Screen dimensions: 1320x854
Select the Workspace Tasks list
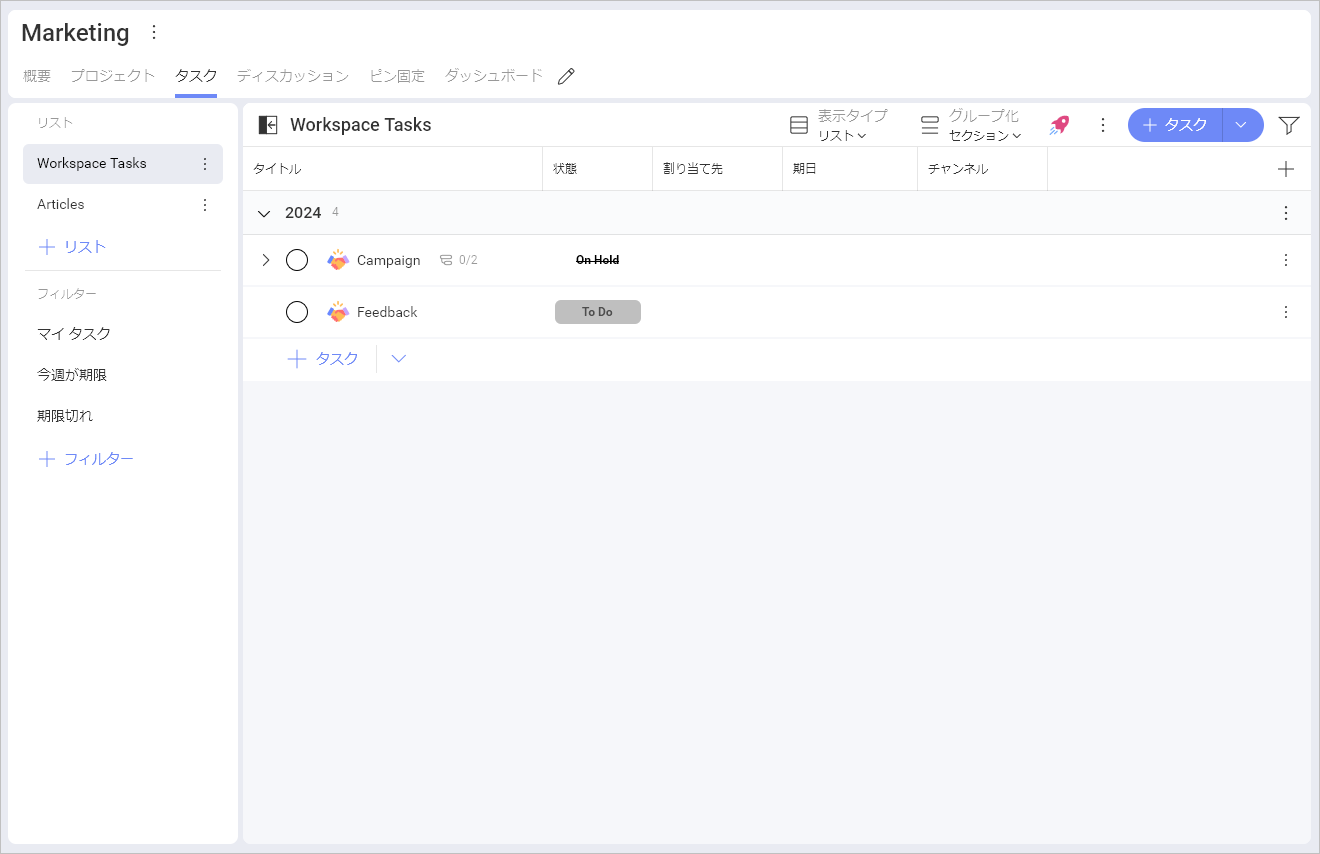[x=123, y=164]
